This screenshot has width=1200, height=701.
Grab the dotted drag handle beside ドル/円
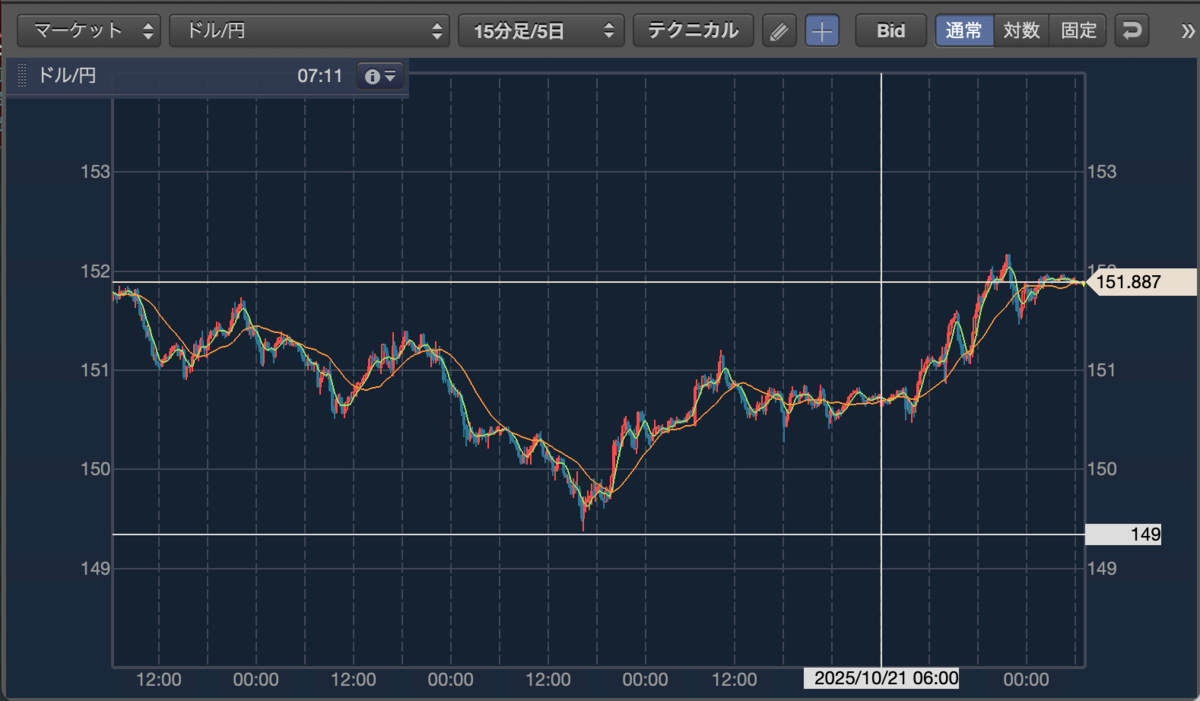coord(22,76)
